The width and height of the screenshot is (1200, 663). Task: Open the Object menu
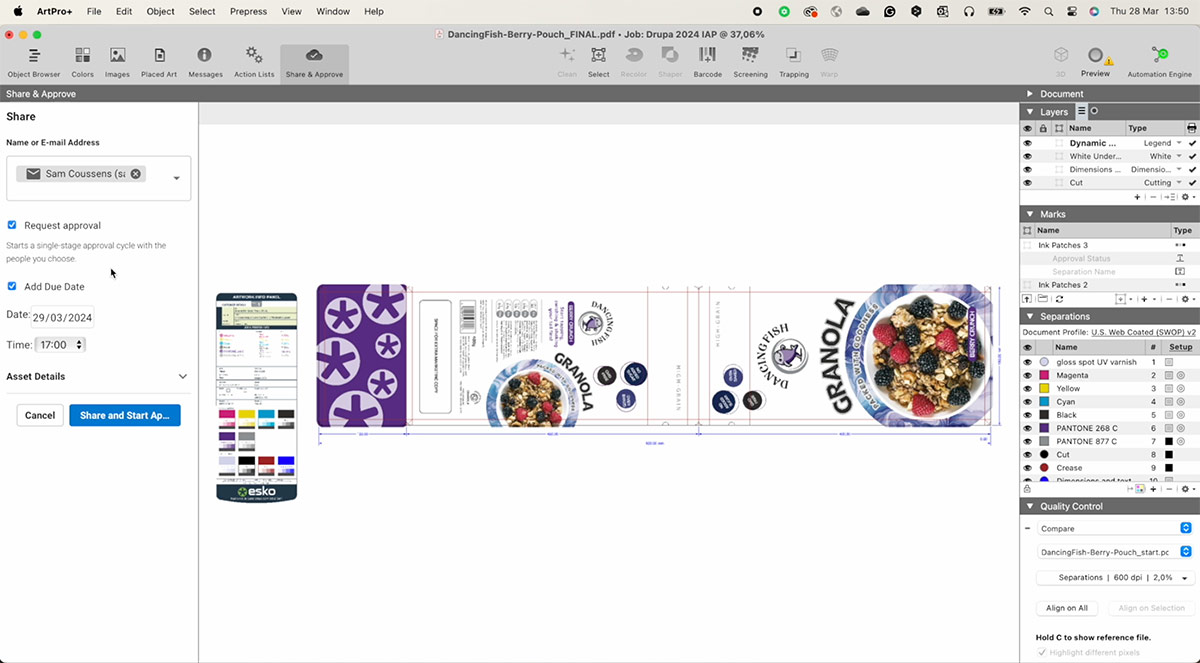pos(160,11)
